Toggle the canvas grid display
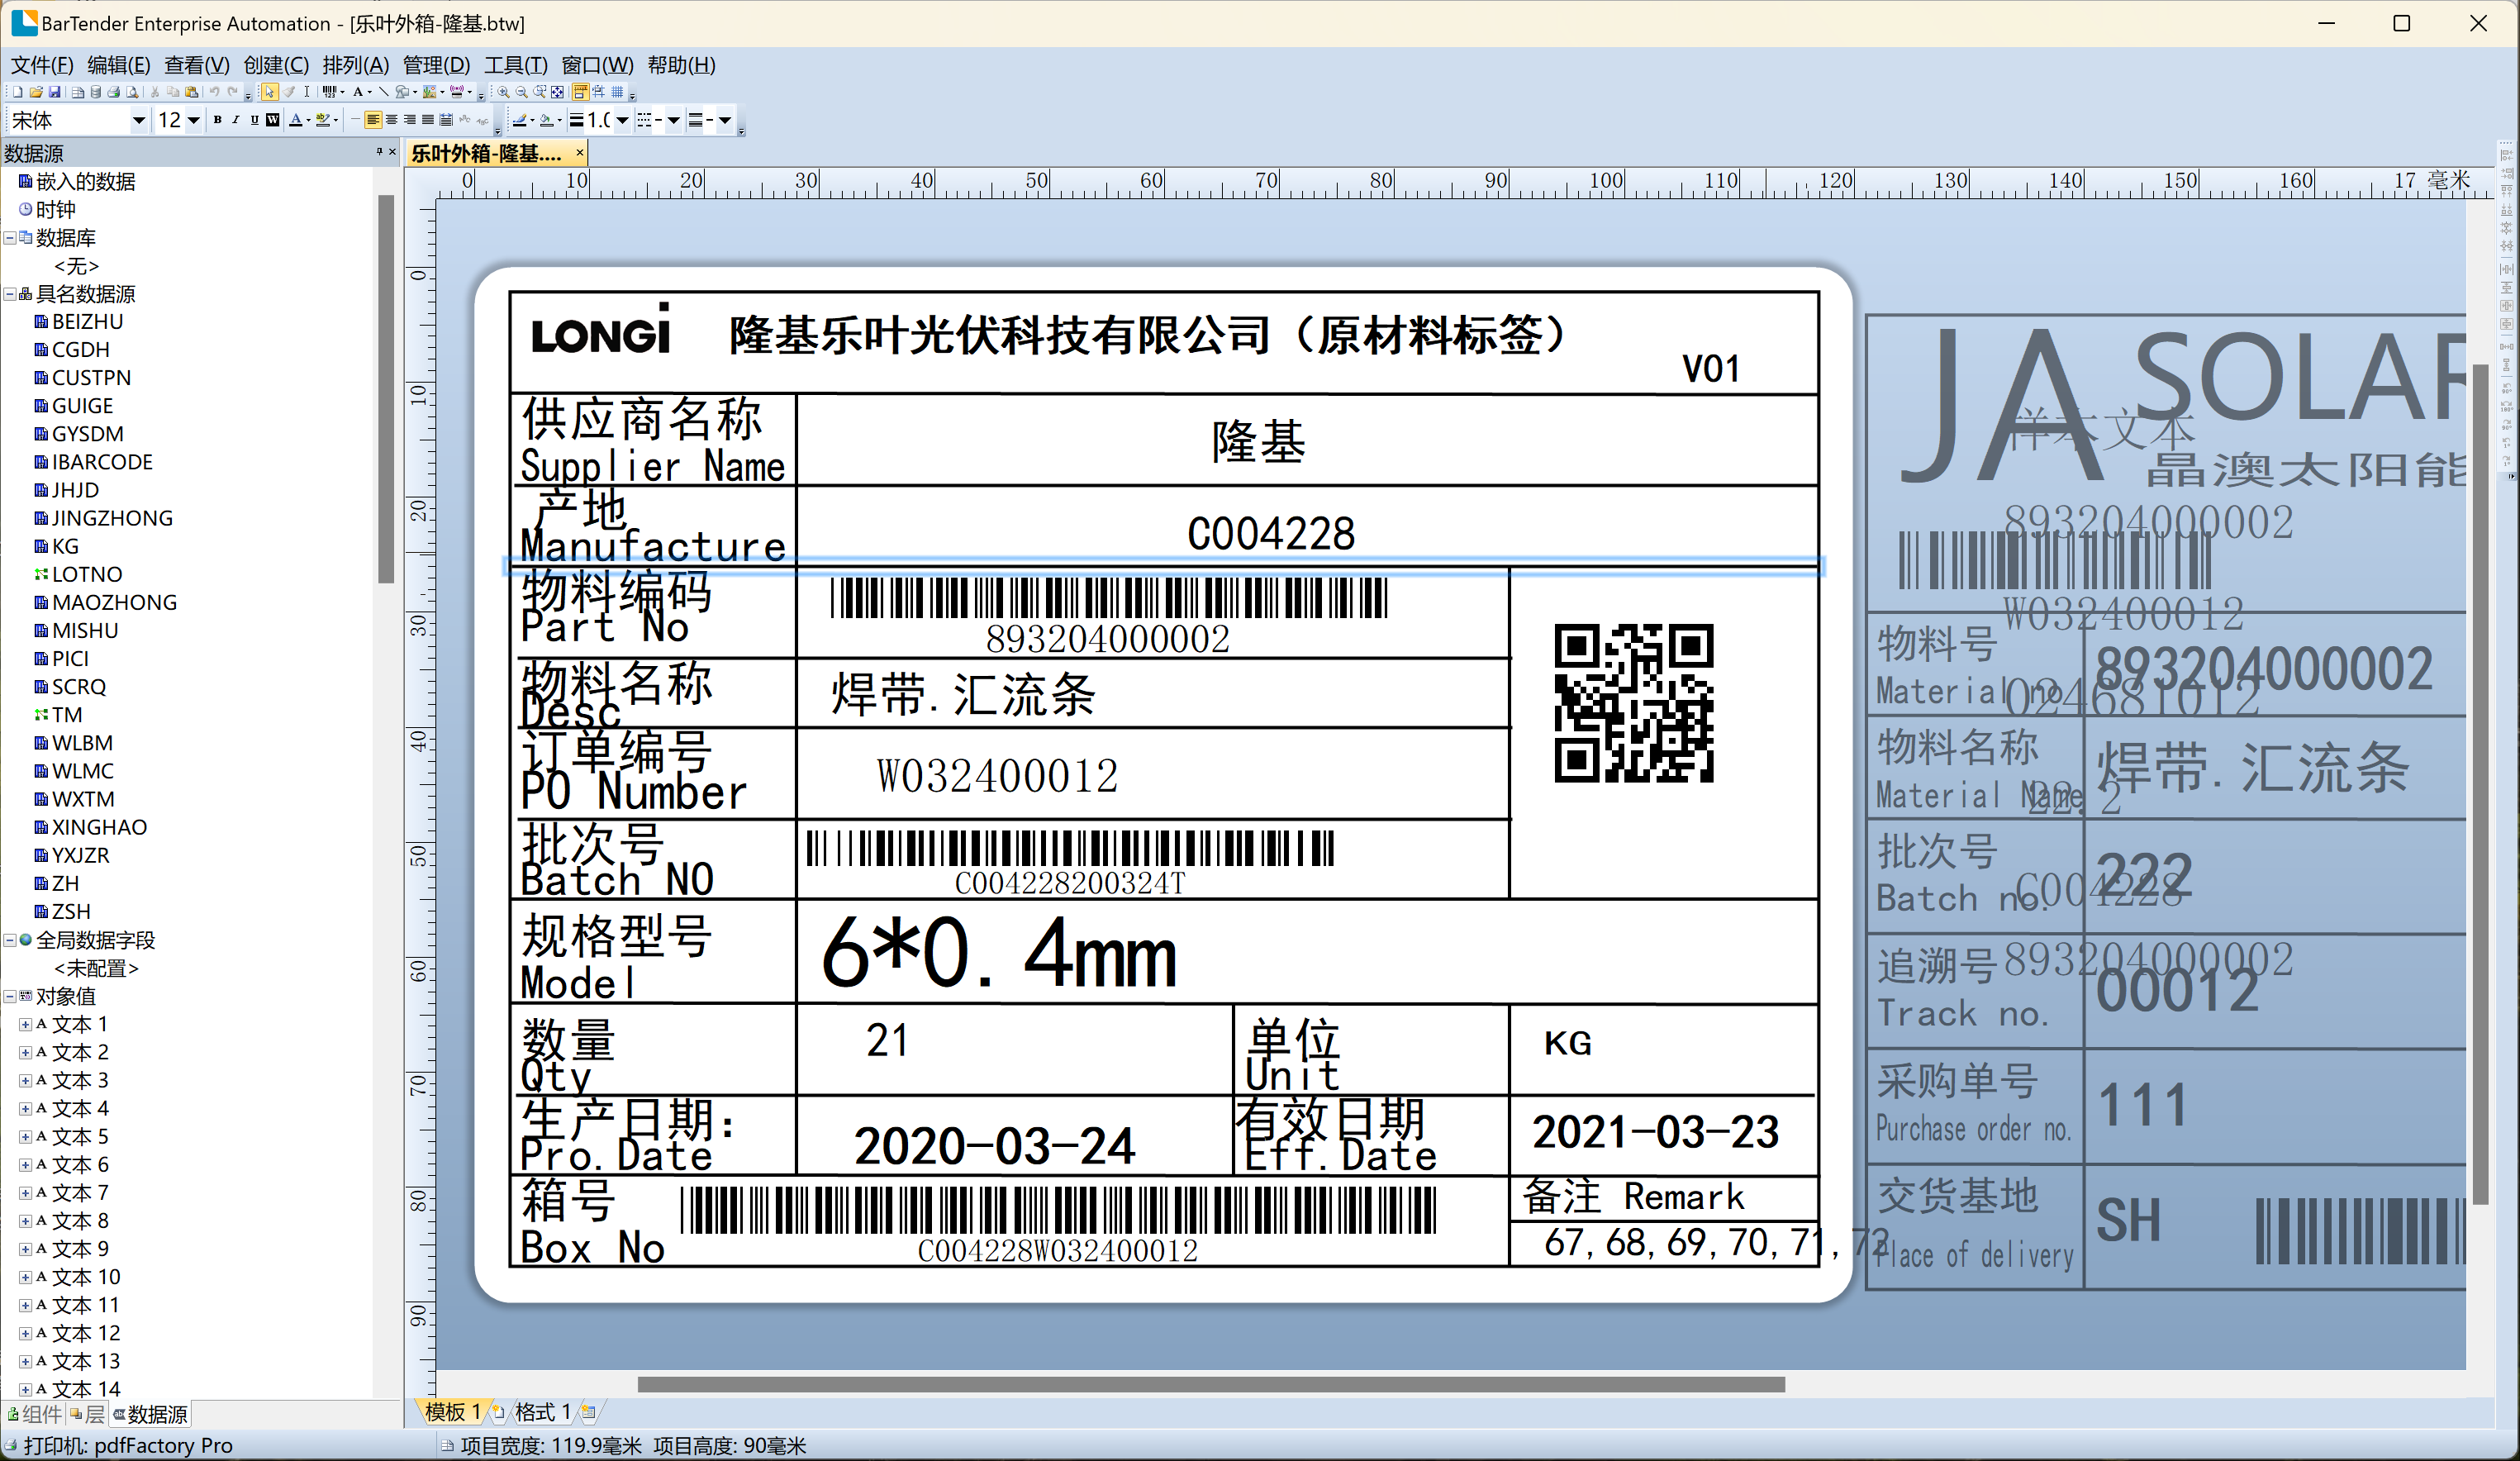The width and height of the screenshot is (2520, 1461). click(617, 92)
